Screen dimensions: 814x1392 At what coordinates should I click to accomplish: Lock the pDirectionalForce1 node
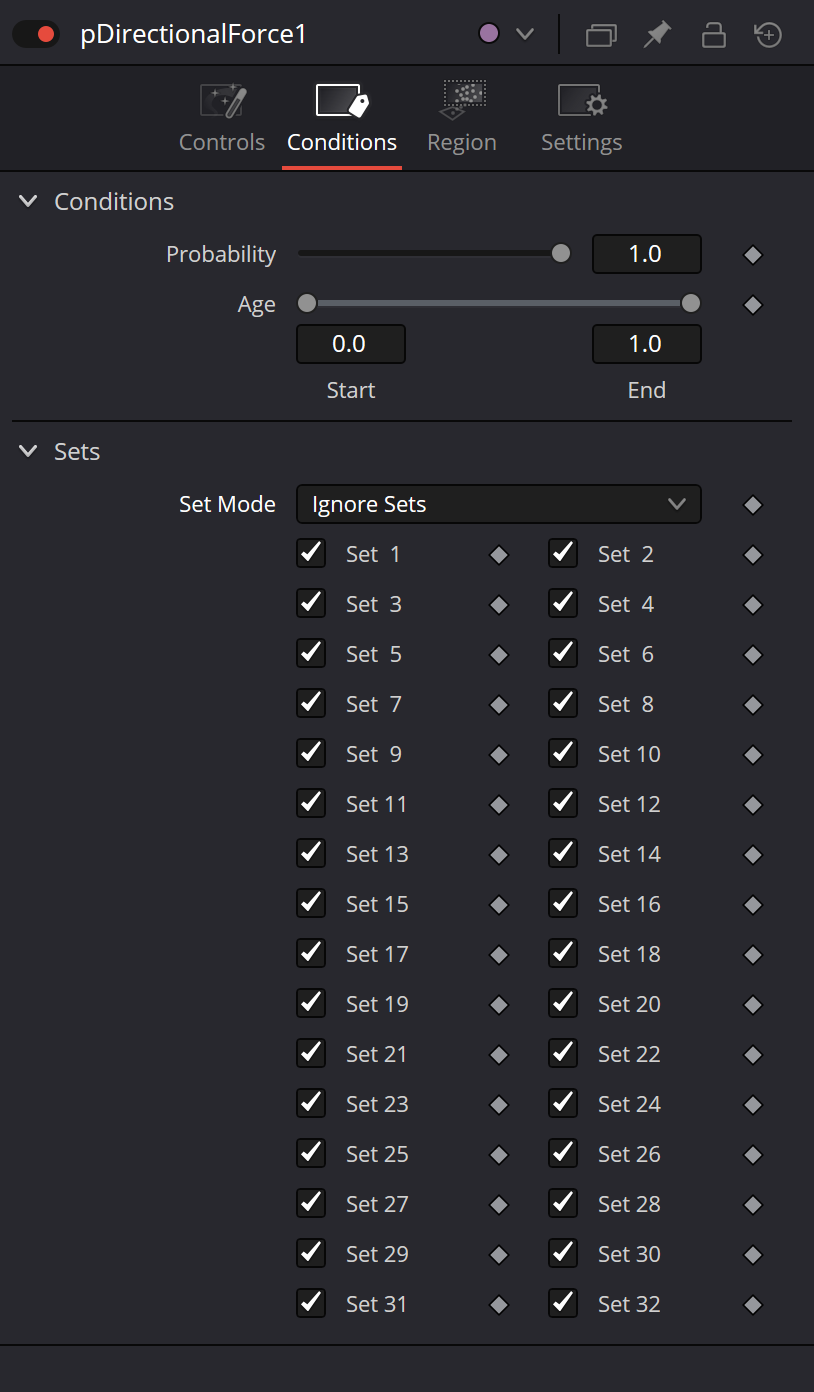(713, 35)
